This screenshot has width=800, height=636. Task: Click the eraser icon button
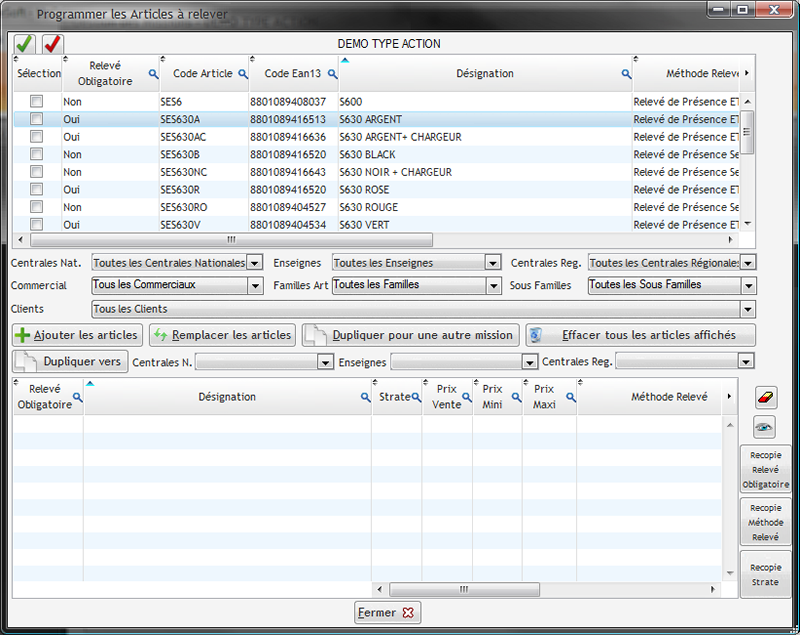[764, 398]
